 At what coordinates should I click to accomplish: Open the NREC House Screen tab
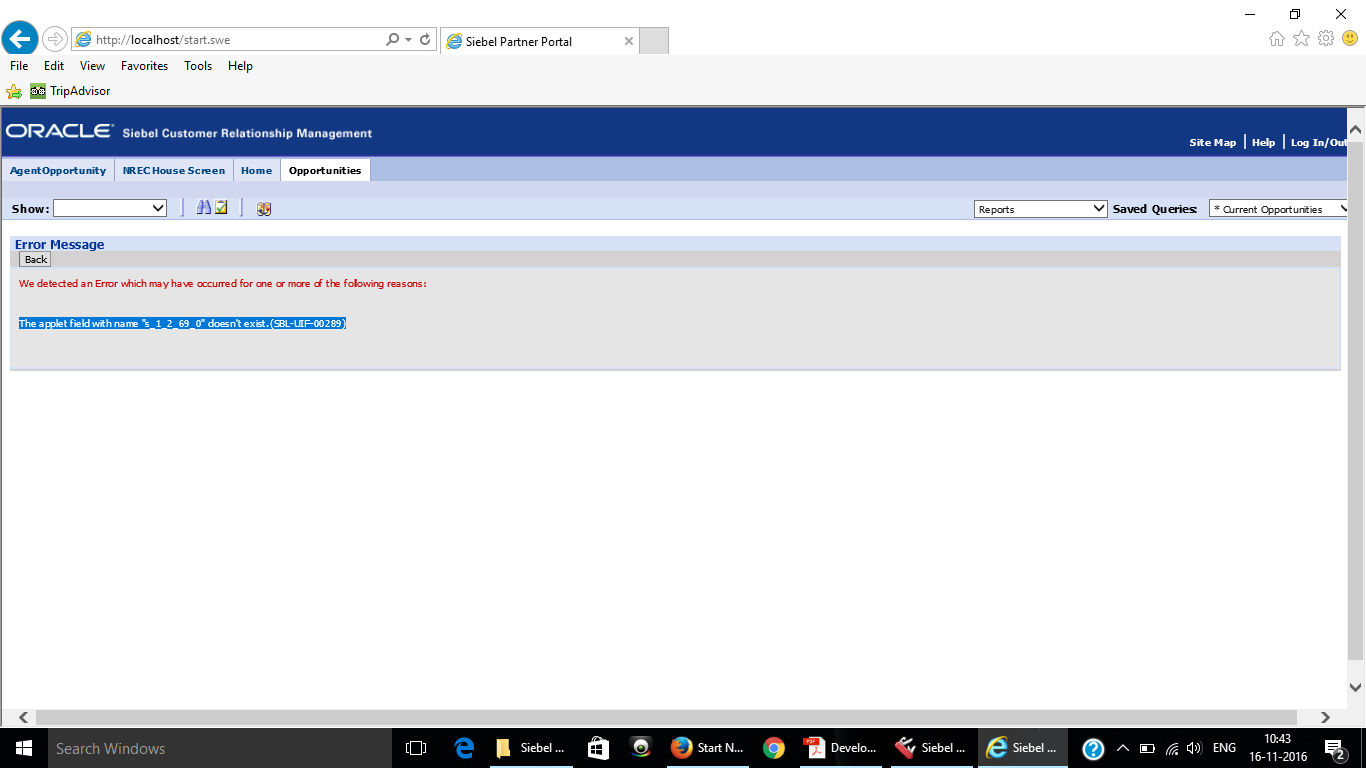[x=173, y=170]
